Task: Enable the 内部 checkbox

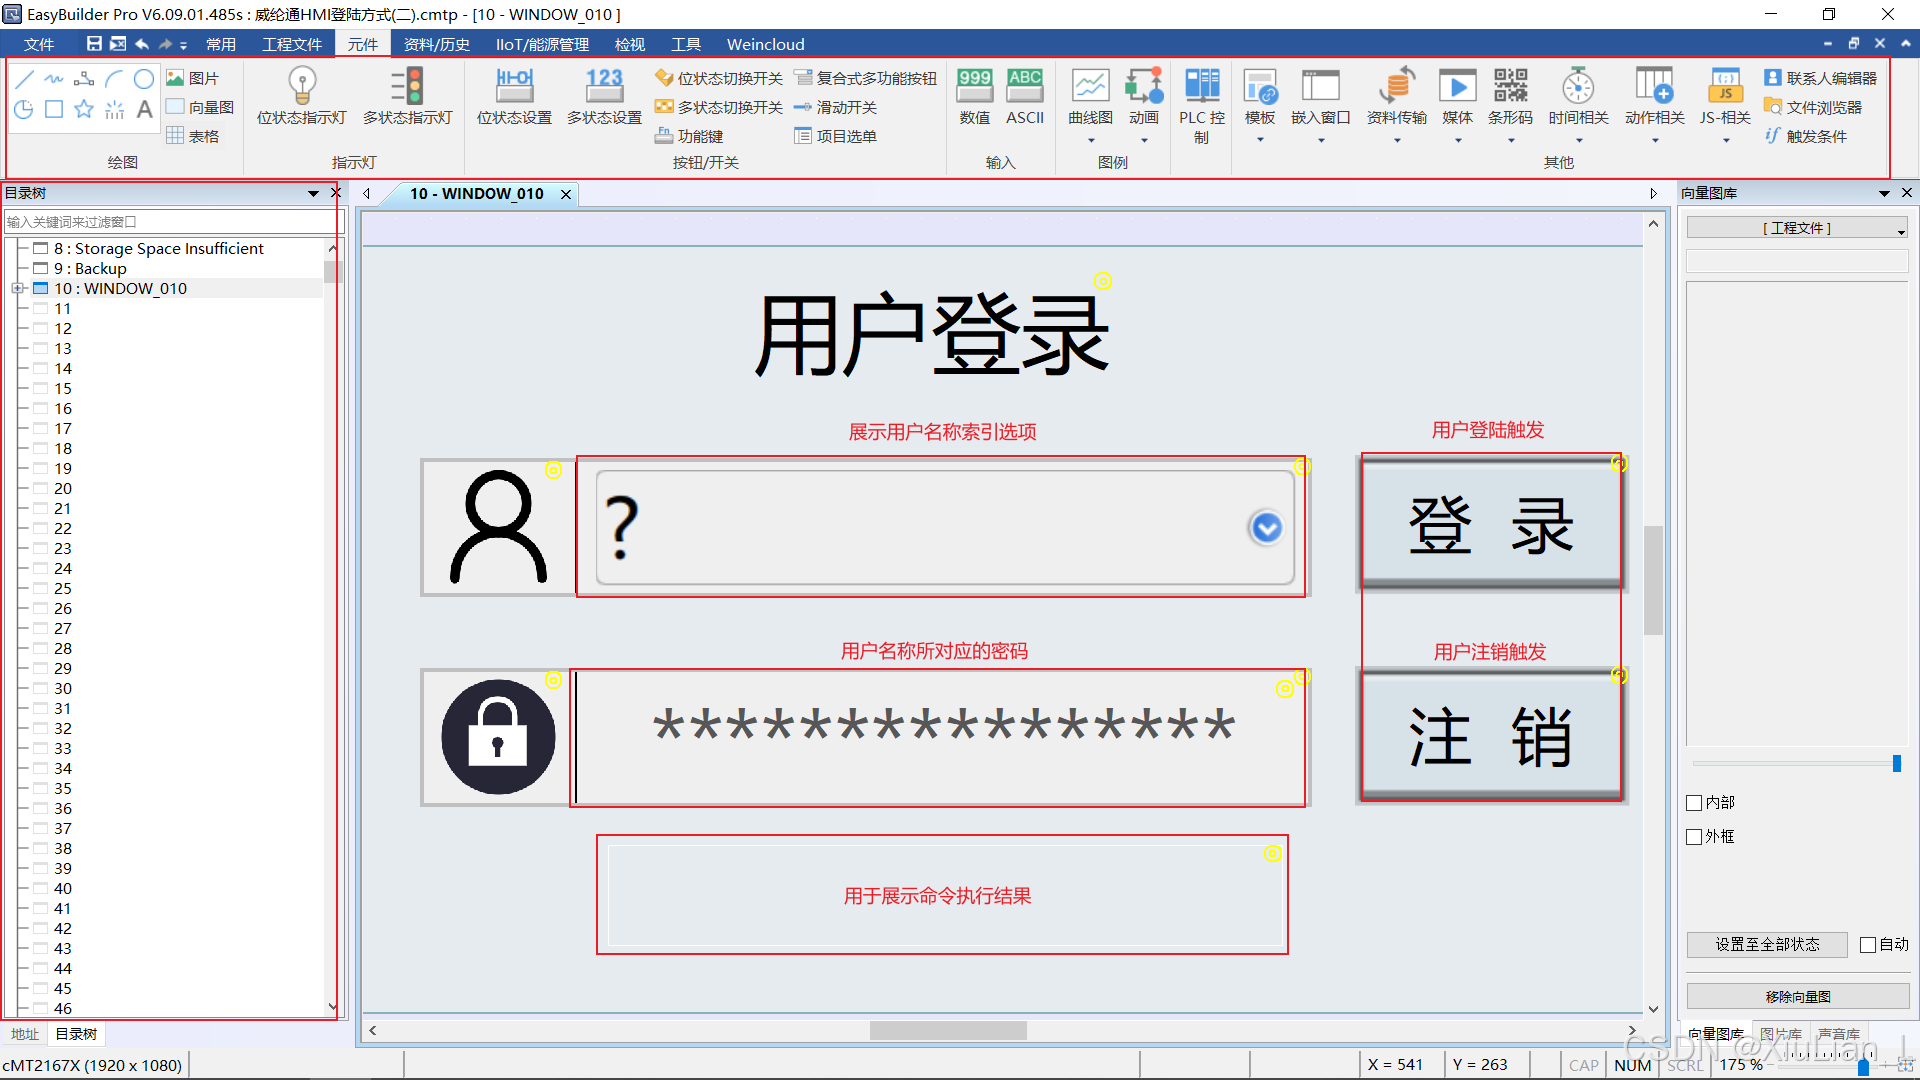Action: coord(1694,803)
